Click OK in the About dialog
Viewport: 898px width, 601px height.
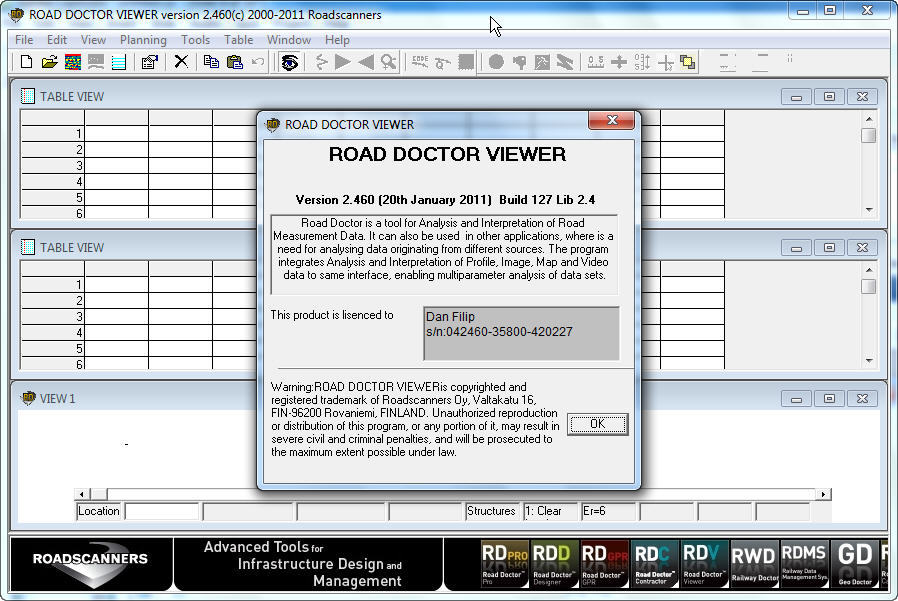[x=597, y=424]
